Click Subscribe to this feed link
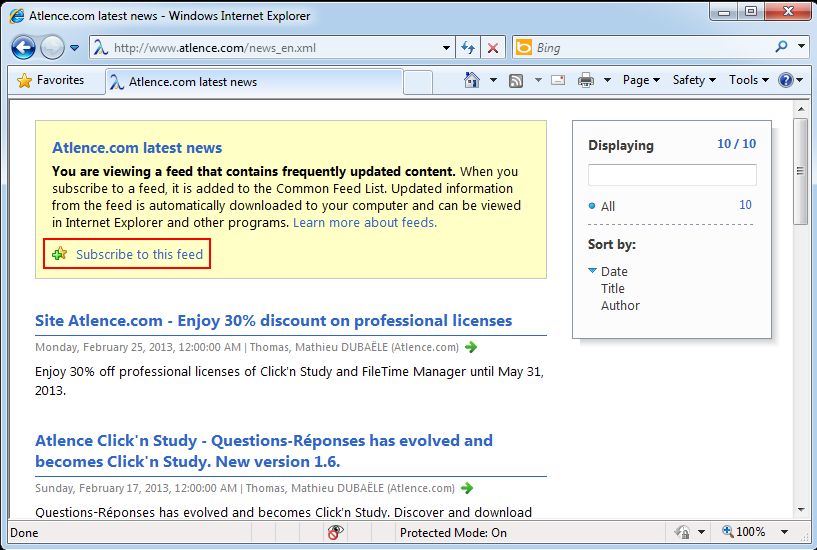This screenshot has width=817, height=550. (140, 254)
